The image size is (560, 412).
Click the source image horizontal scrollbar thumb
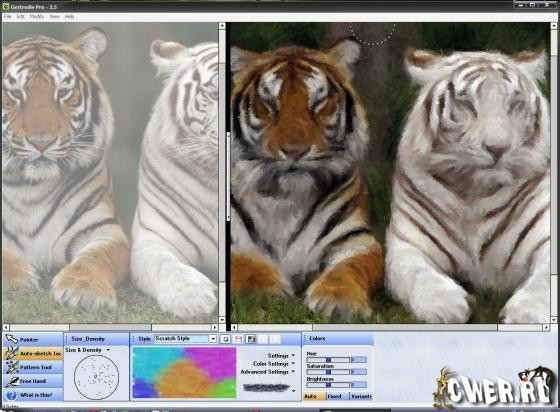point(110,327)
